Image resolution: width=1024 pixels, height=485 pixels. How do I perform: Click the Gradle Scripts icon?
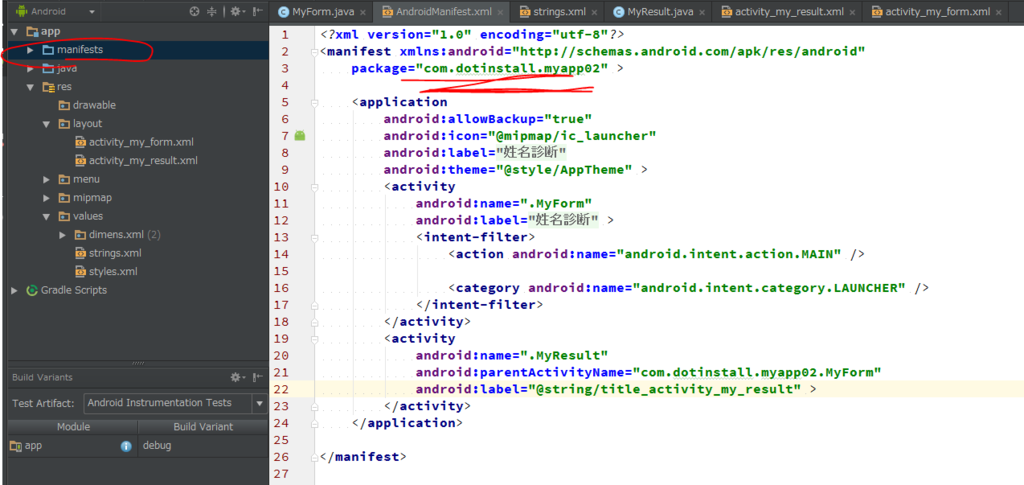[x=31, y=290]
